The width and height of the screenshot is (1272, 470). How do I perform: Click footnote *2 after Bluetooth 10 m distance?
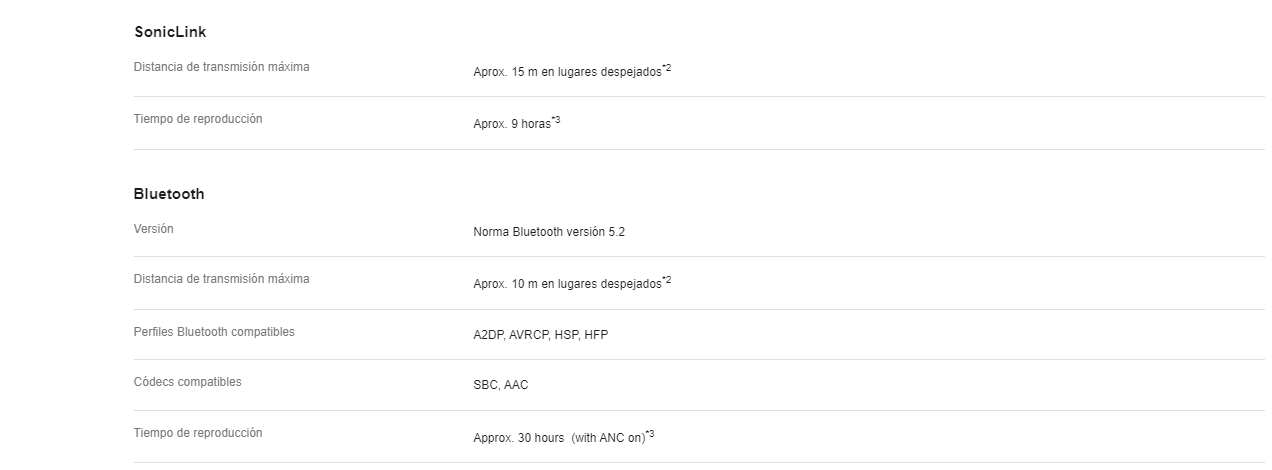click(x=667, y=280)
